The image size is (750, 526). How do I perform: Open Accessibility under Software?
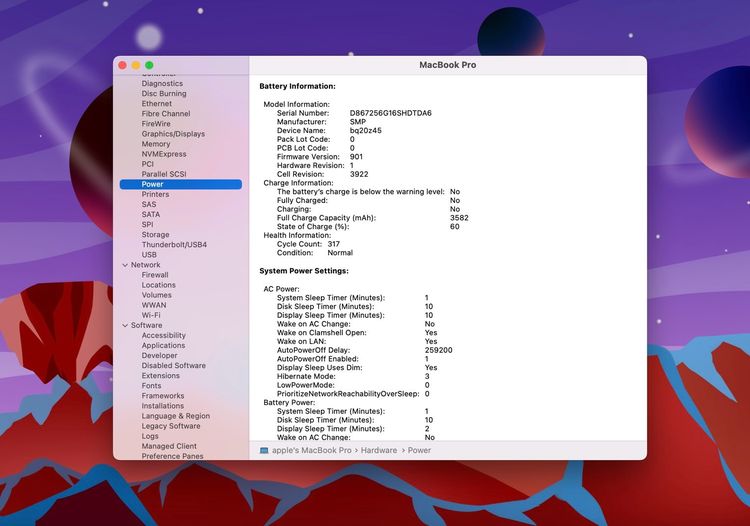pyautogui.click(x=164, y=335)
